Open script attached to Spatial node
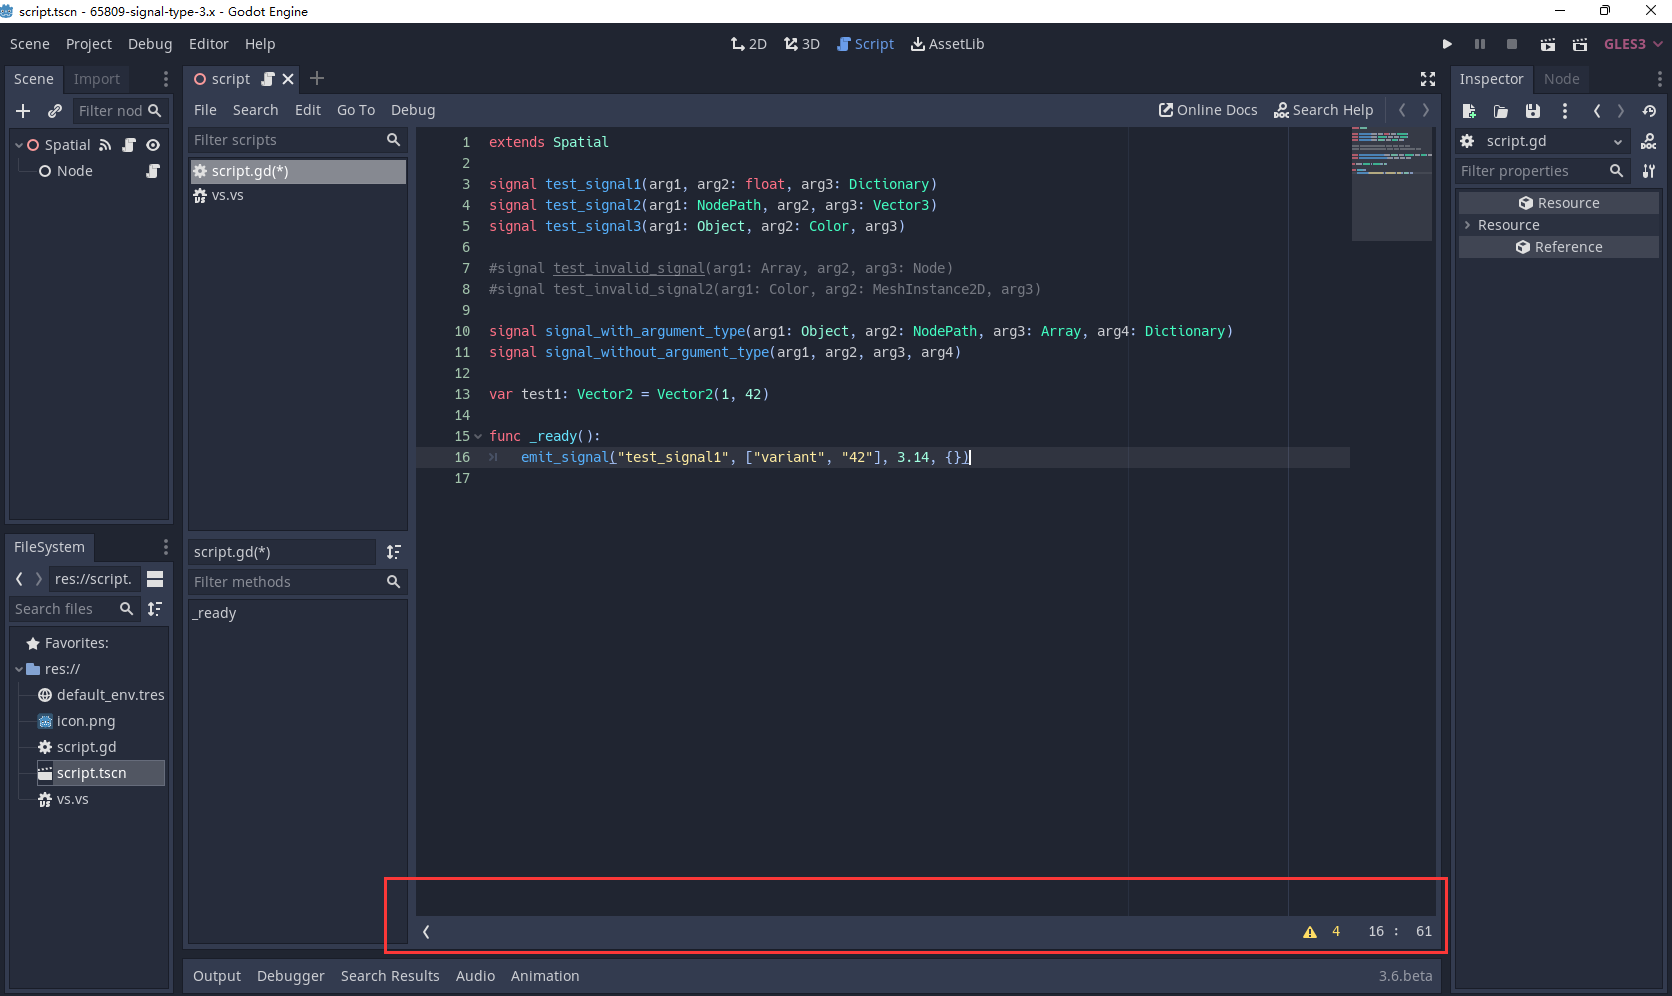 [x=129, y=145]
